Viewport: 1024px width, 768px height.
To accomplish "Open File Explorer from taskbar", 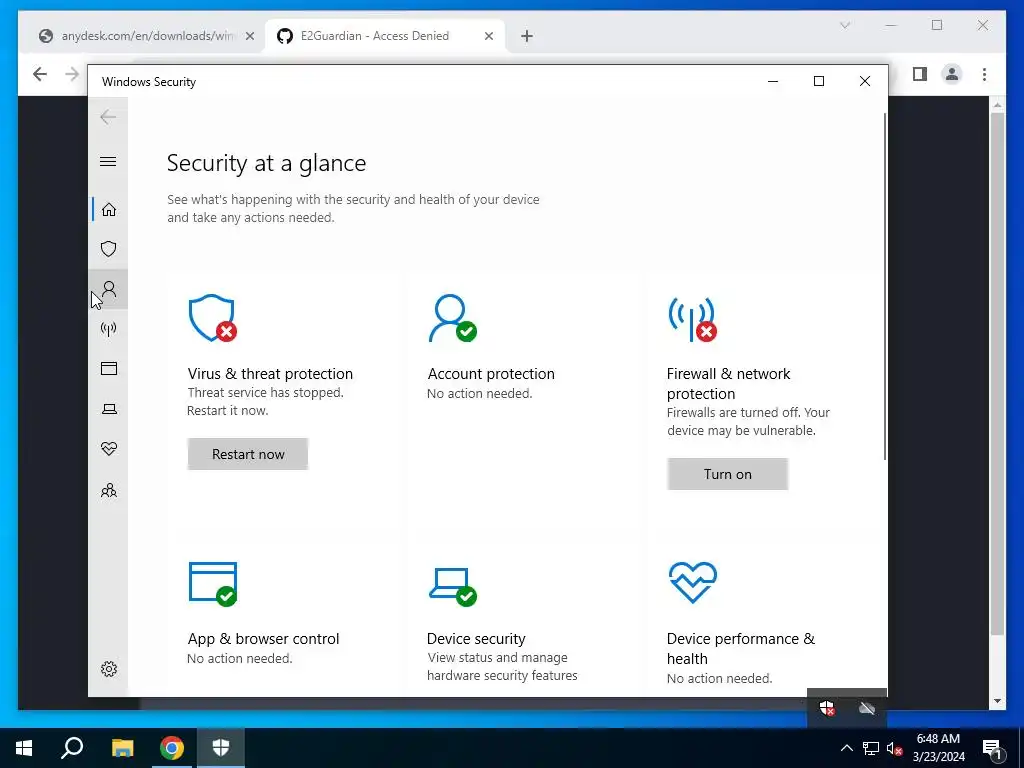I will (122, 748).
